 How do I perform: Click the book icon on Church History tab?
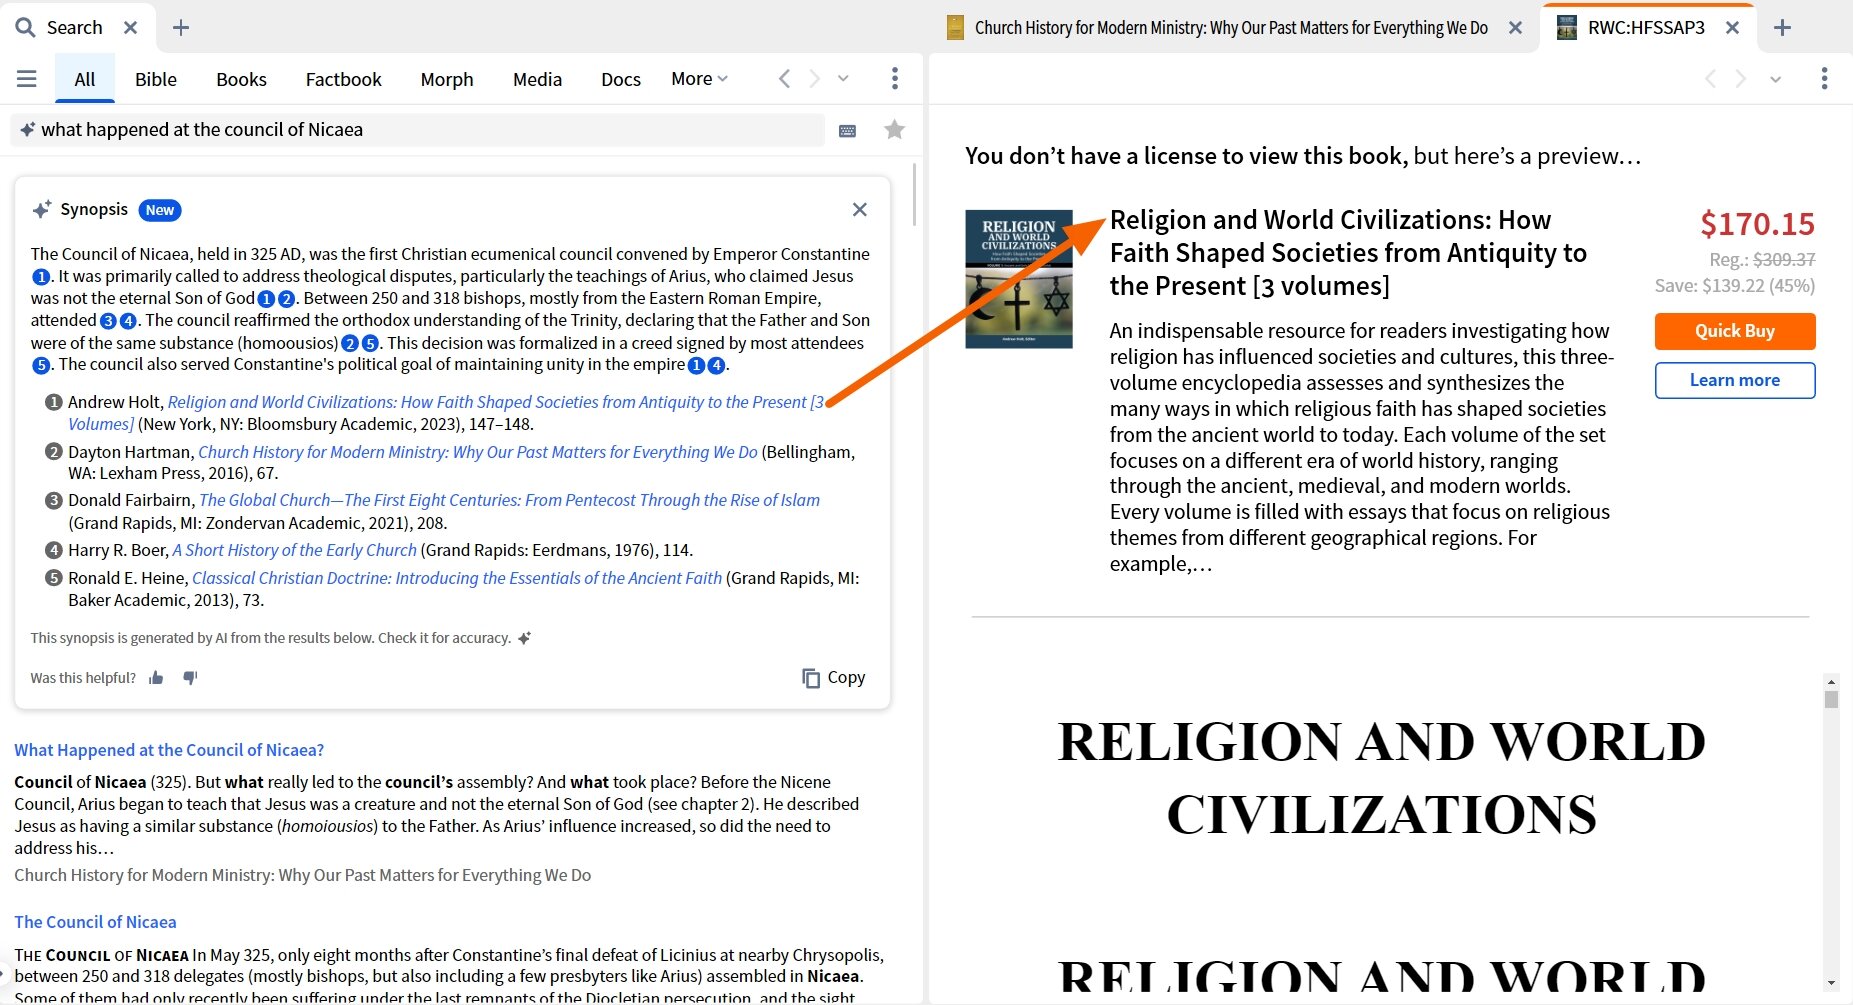tap(955, 27)
